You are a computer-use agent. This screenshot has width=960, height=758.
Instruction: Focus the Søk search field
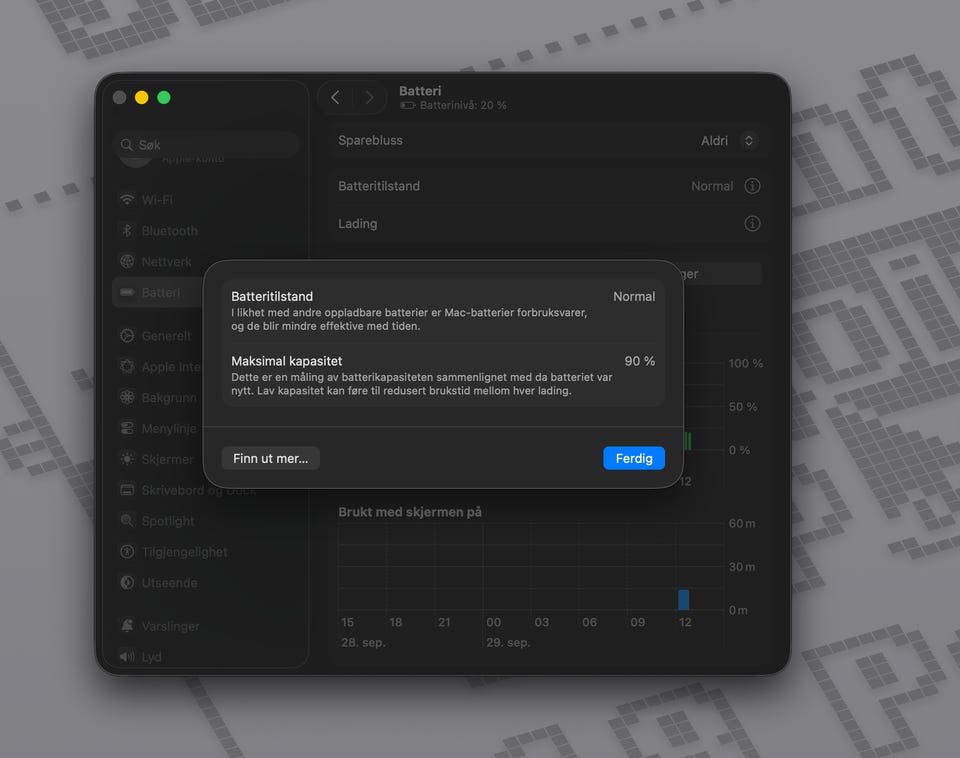tap(206, 144)
